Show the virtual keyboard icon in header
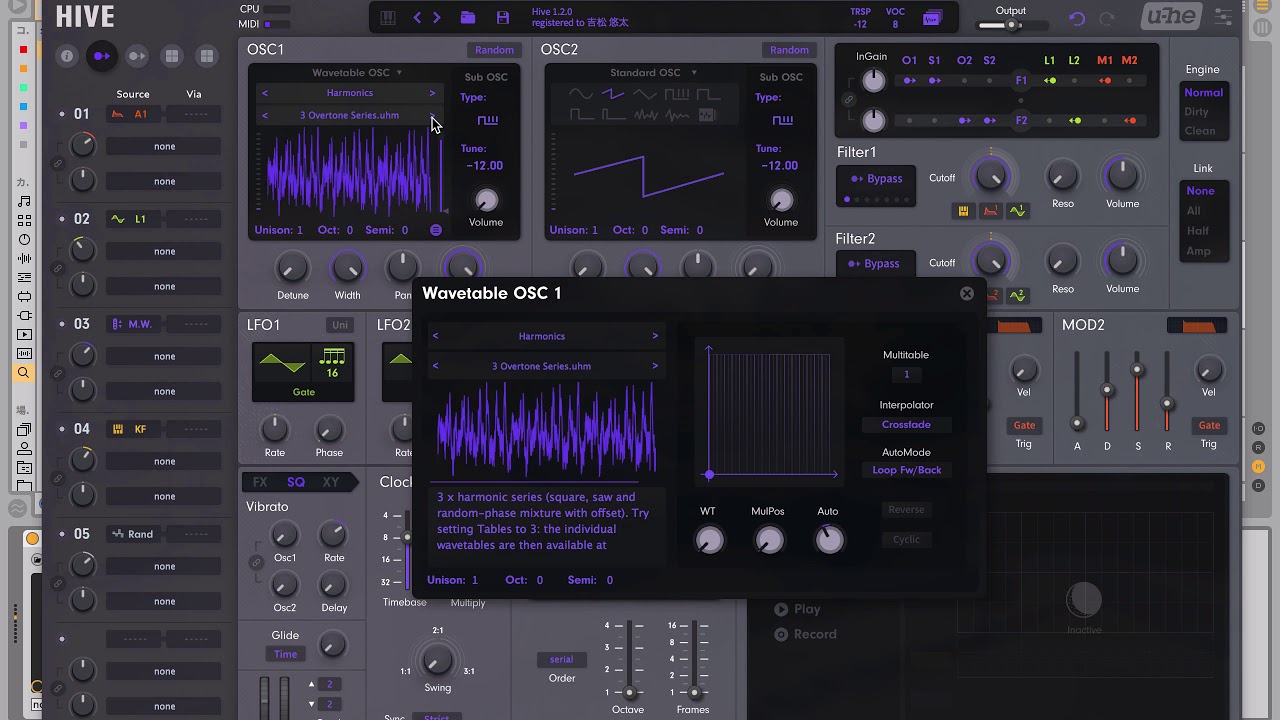 pos(388,18)
